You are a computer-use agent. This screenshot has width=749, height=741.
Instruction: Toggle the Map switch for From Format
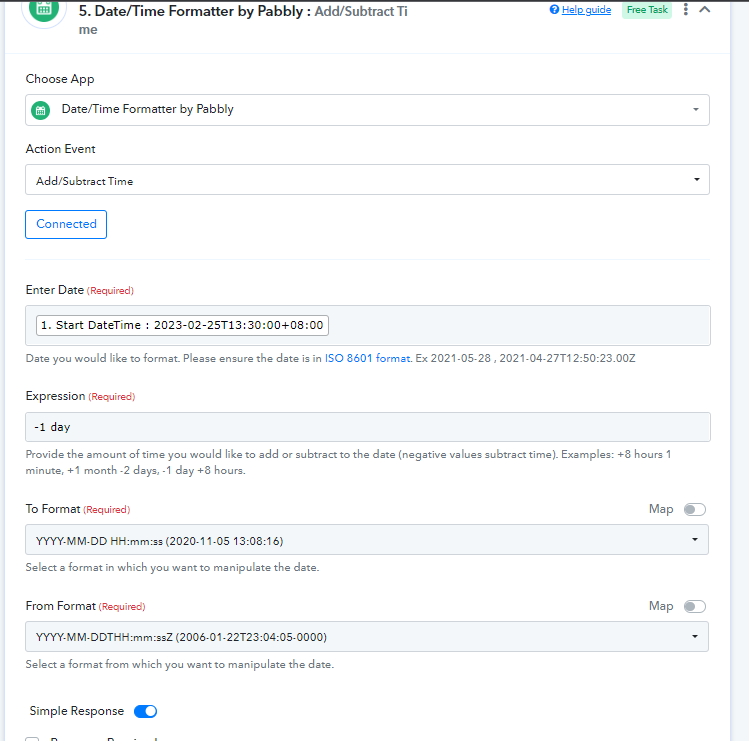point(695,606)
